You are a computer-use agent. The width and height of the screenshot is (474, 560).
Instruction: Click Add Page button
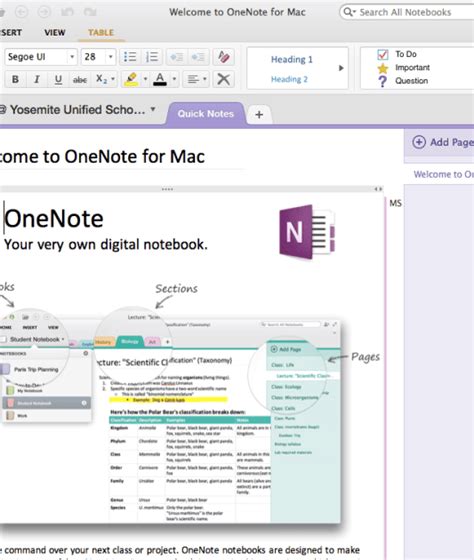(x=443, y=142)
